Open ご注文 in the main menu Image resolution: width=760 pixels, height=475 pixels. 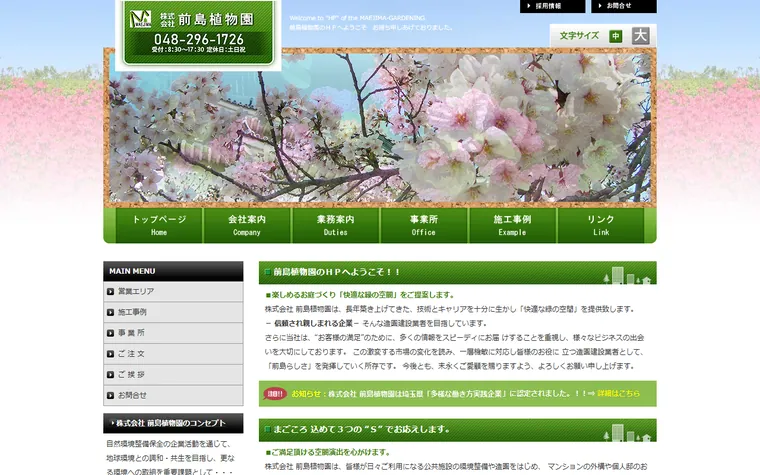coord(173,354)
